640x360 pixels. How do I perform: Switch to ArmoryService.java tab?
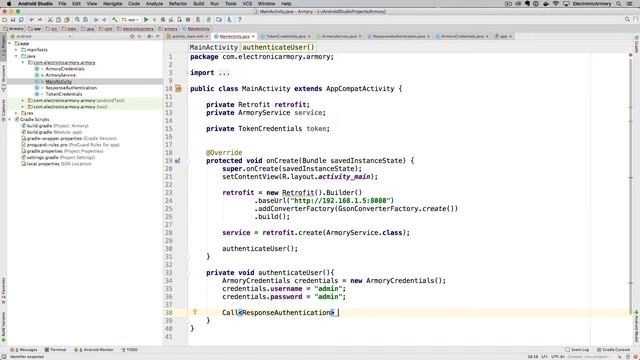[x=339, y=36]
